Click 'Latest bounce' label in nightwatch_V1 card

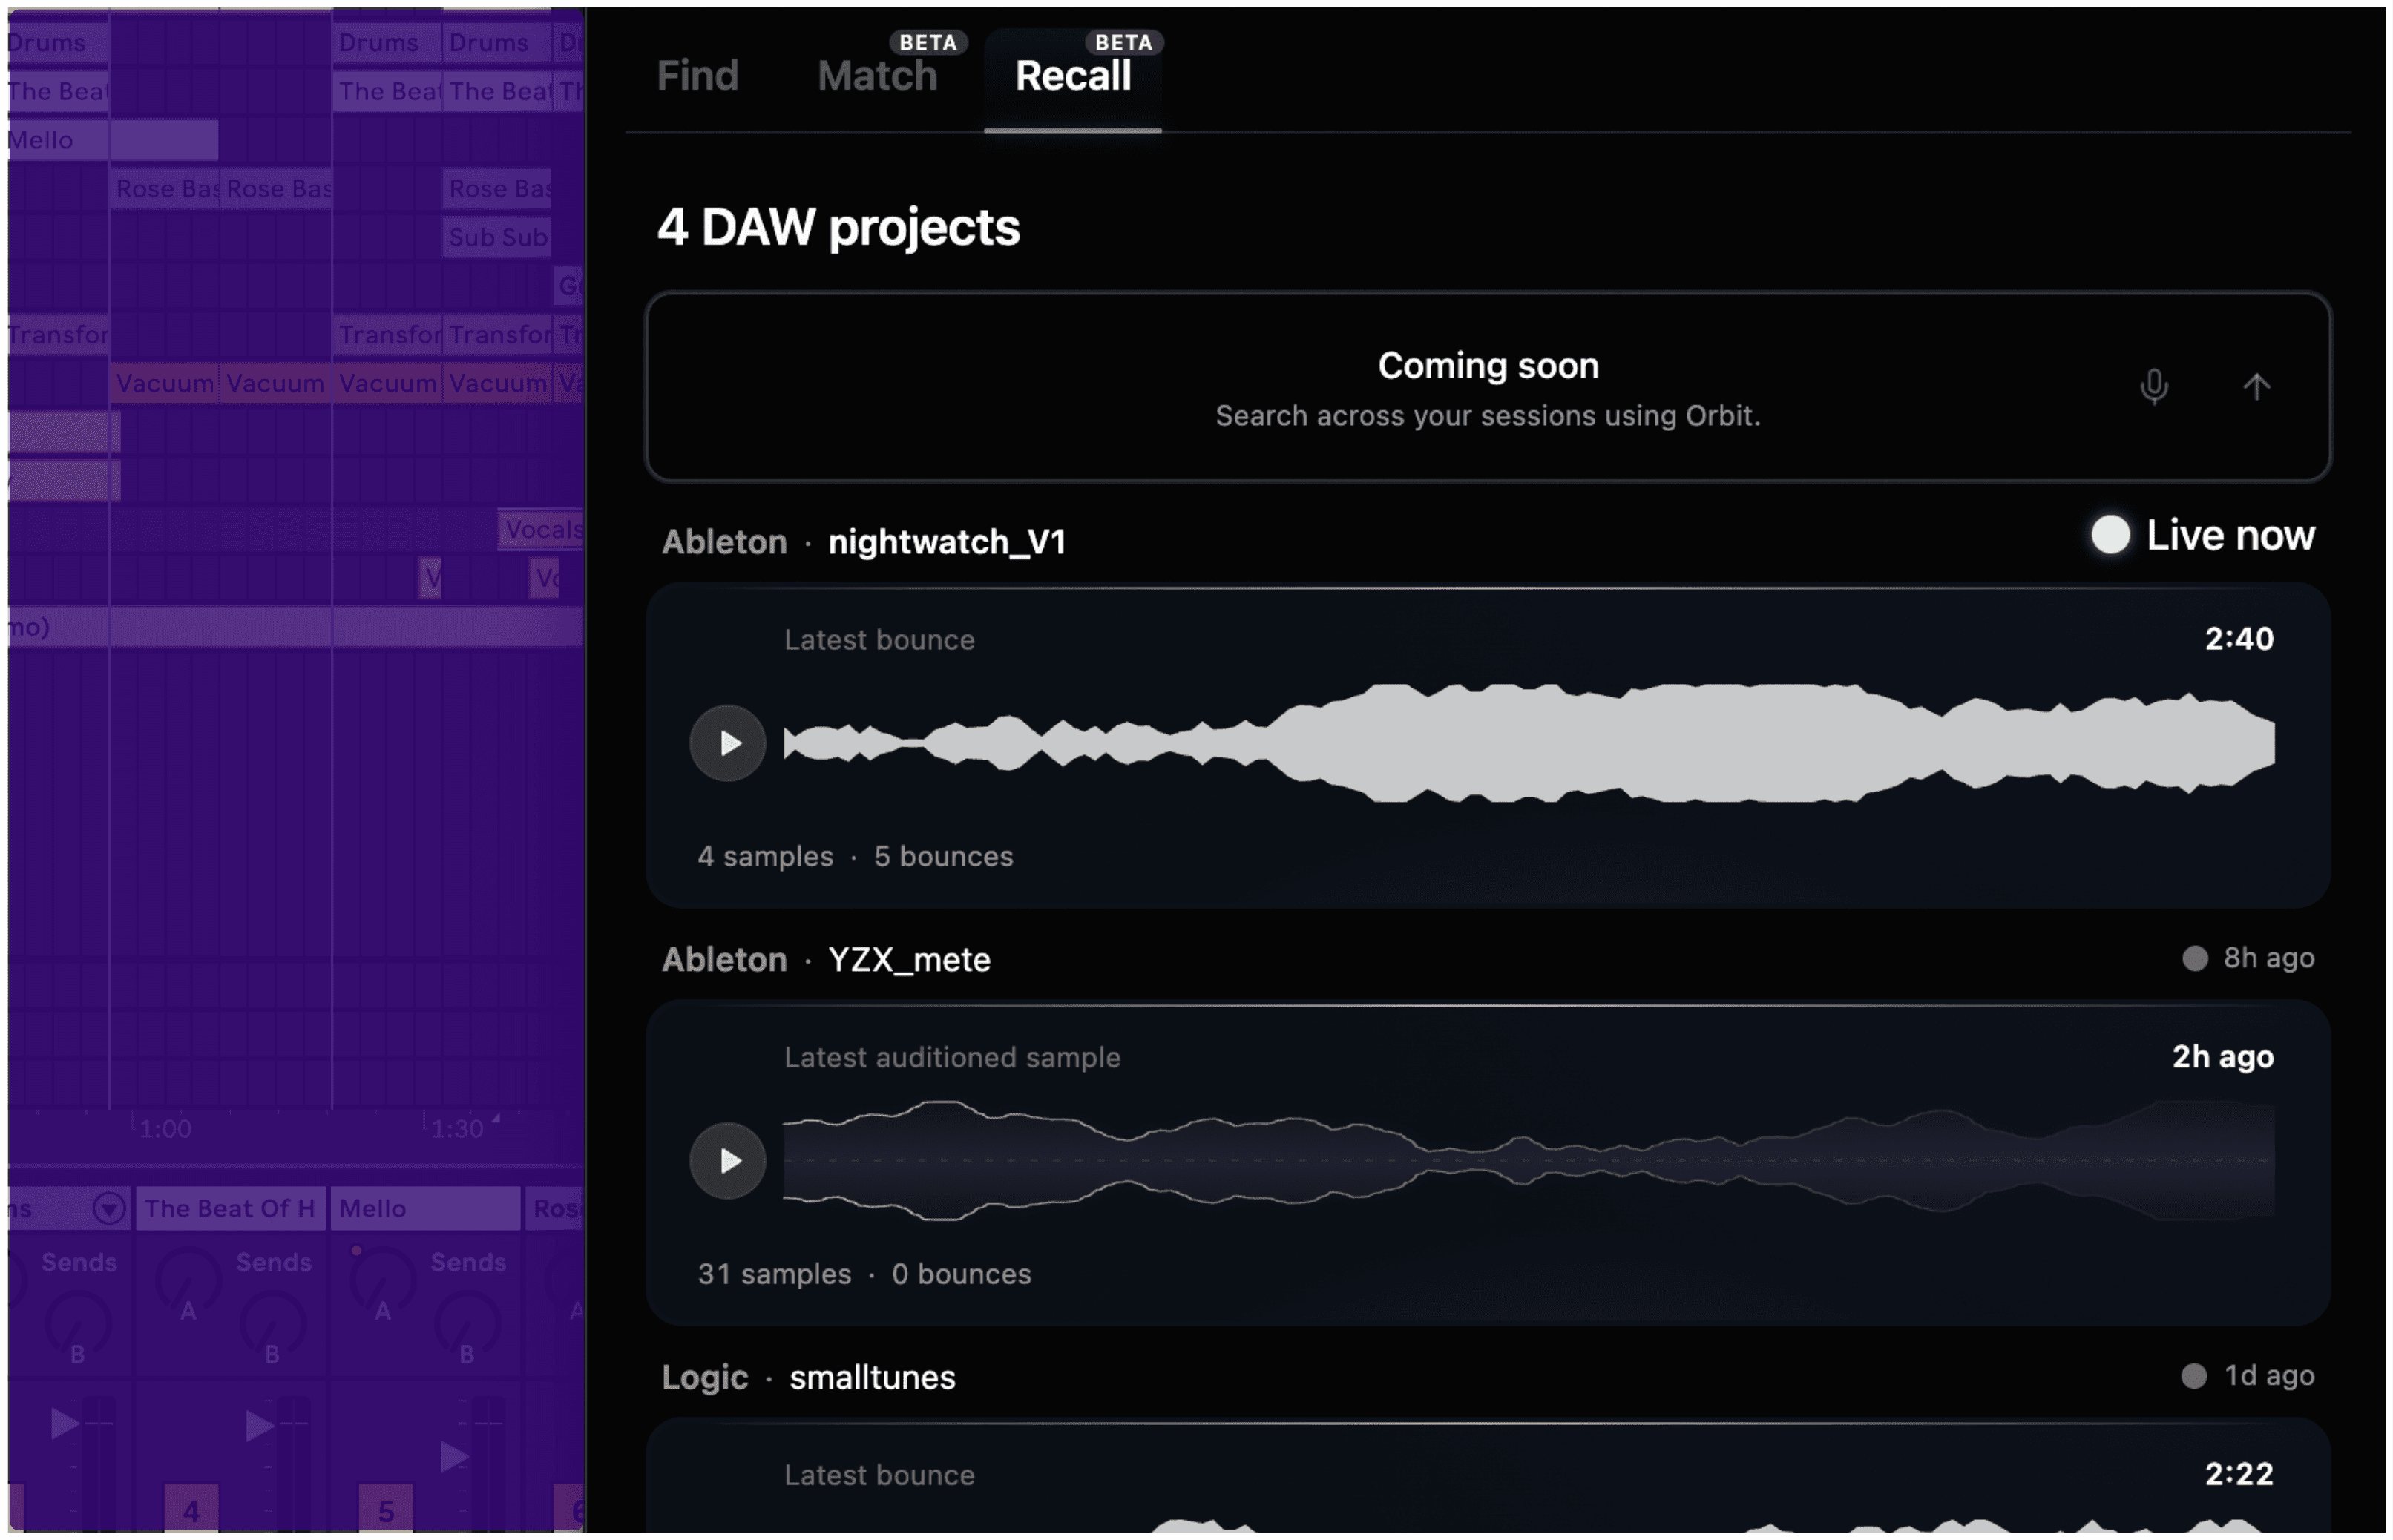point(879,640)
